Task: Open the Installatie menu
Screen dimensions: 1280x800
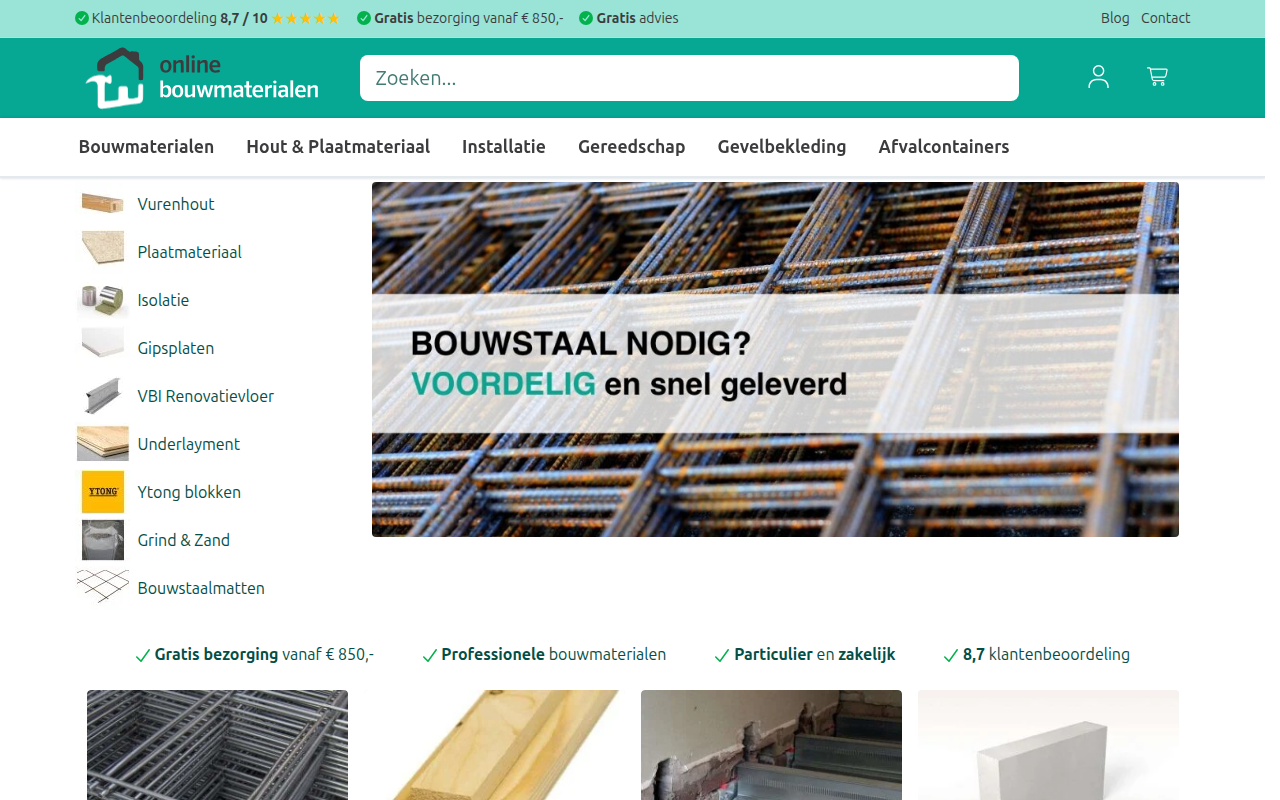Action: point(504,147)
